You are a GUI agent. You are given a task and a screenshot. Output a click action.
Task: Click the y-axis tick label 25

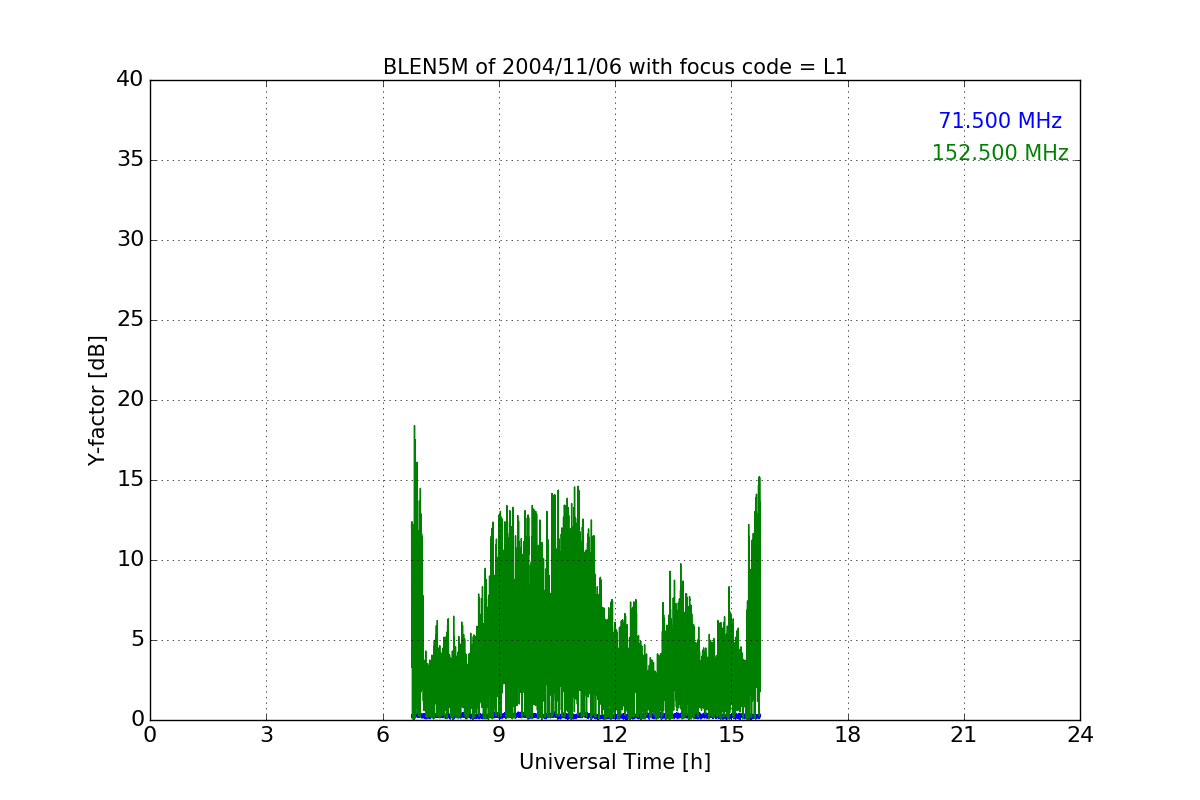(129, 320)
